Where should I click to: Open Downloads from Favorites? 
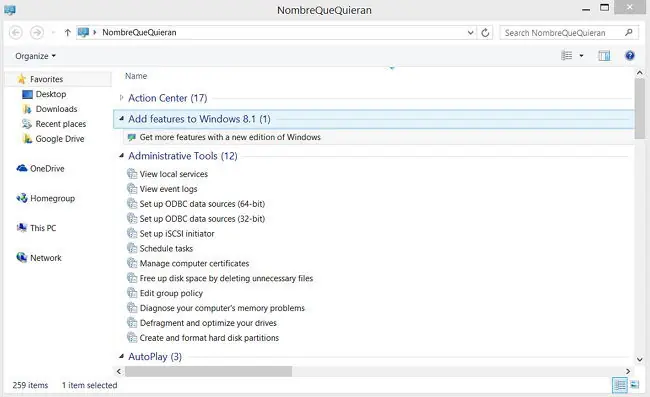pos(56,109)
